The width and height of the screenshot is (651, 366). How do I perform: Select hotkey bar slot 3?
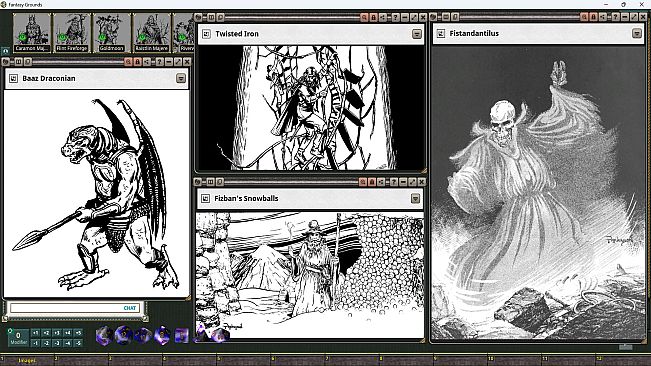[x=135, y=360]
